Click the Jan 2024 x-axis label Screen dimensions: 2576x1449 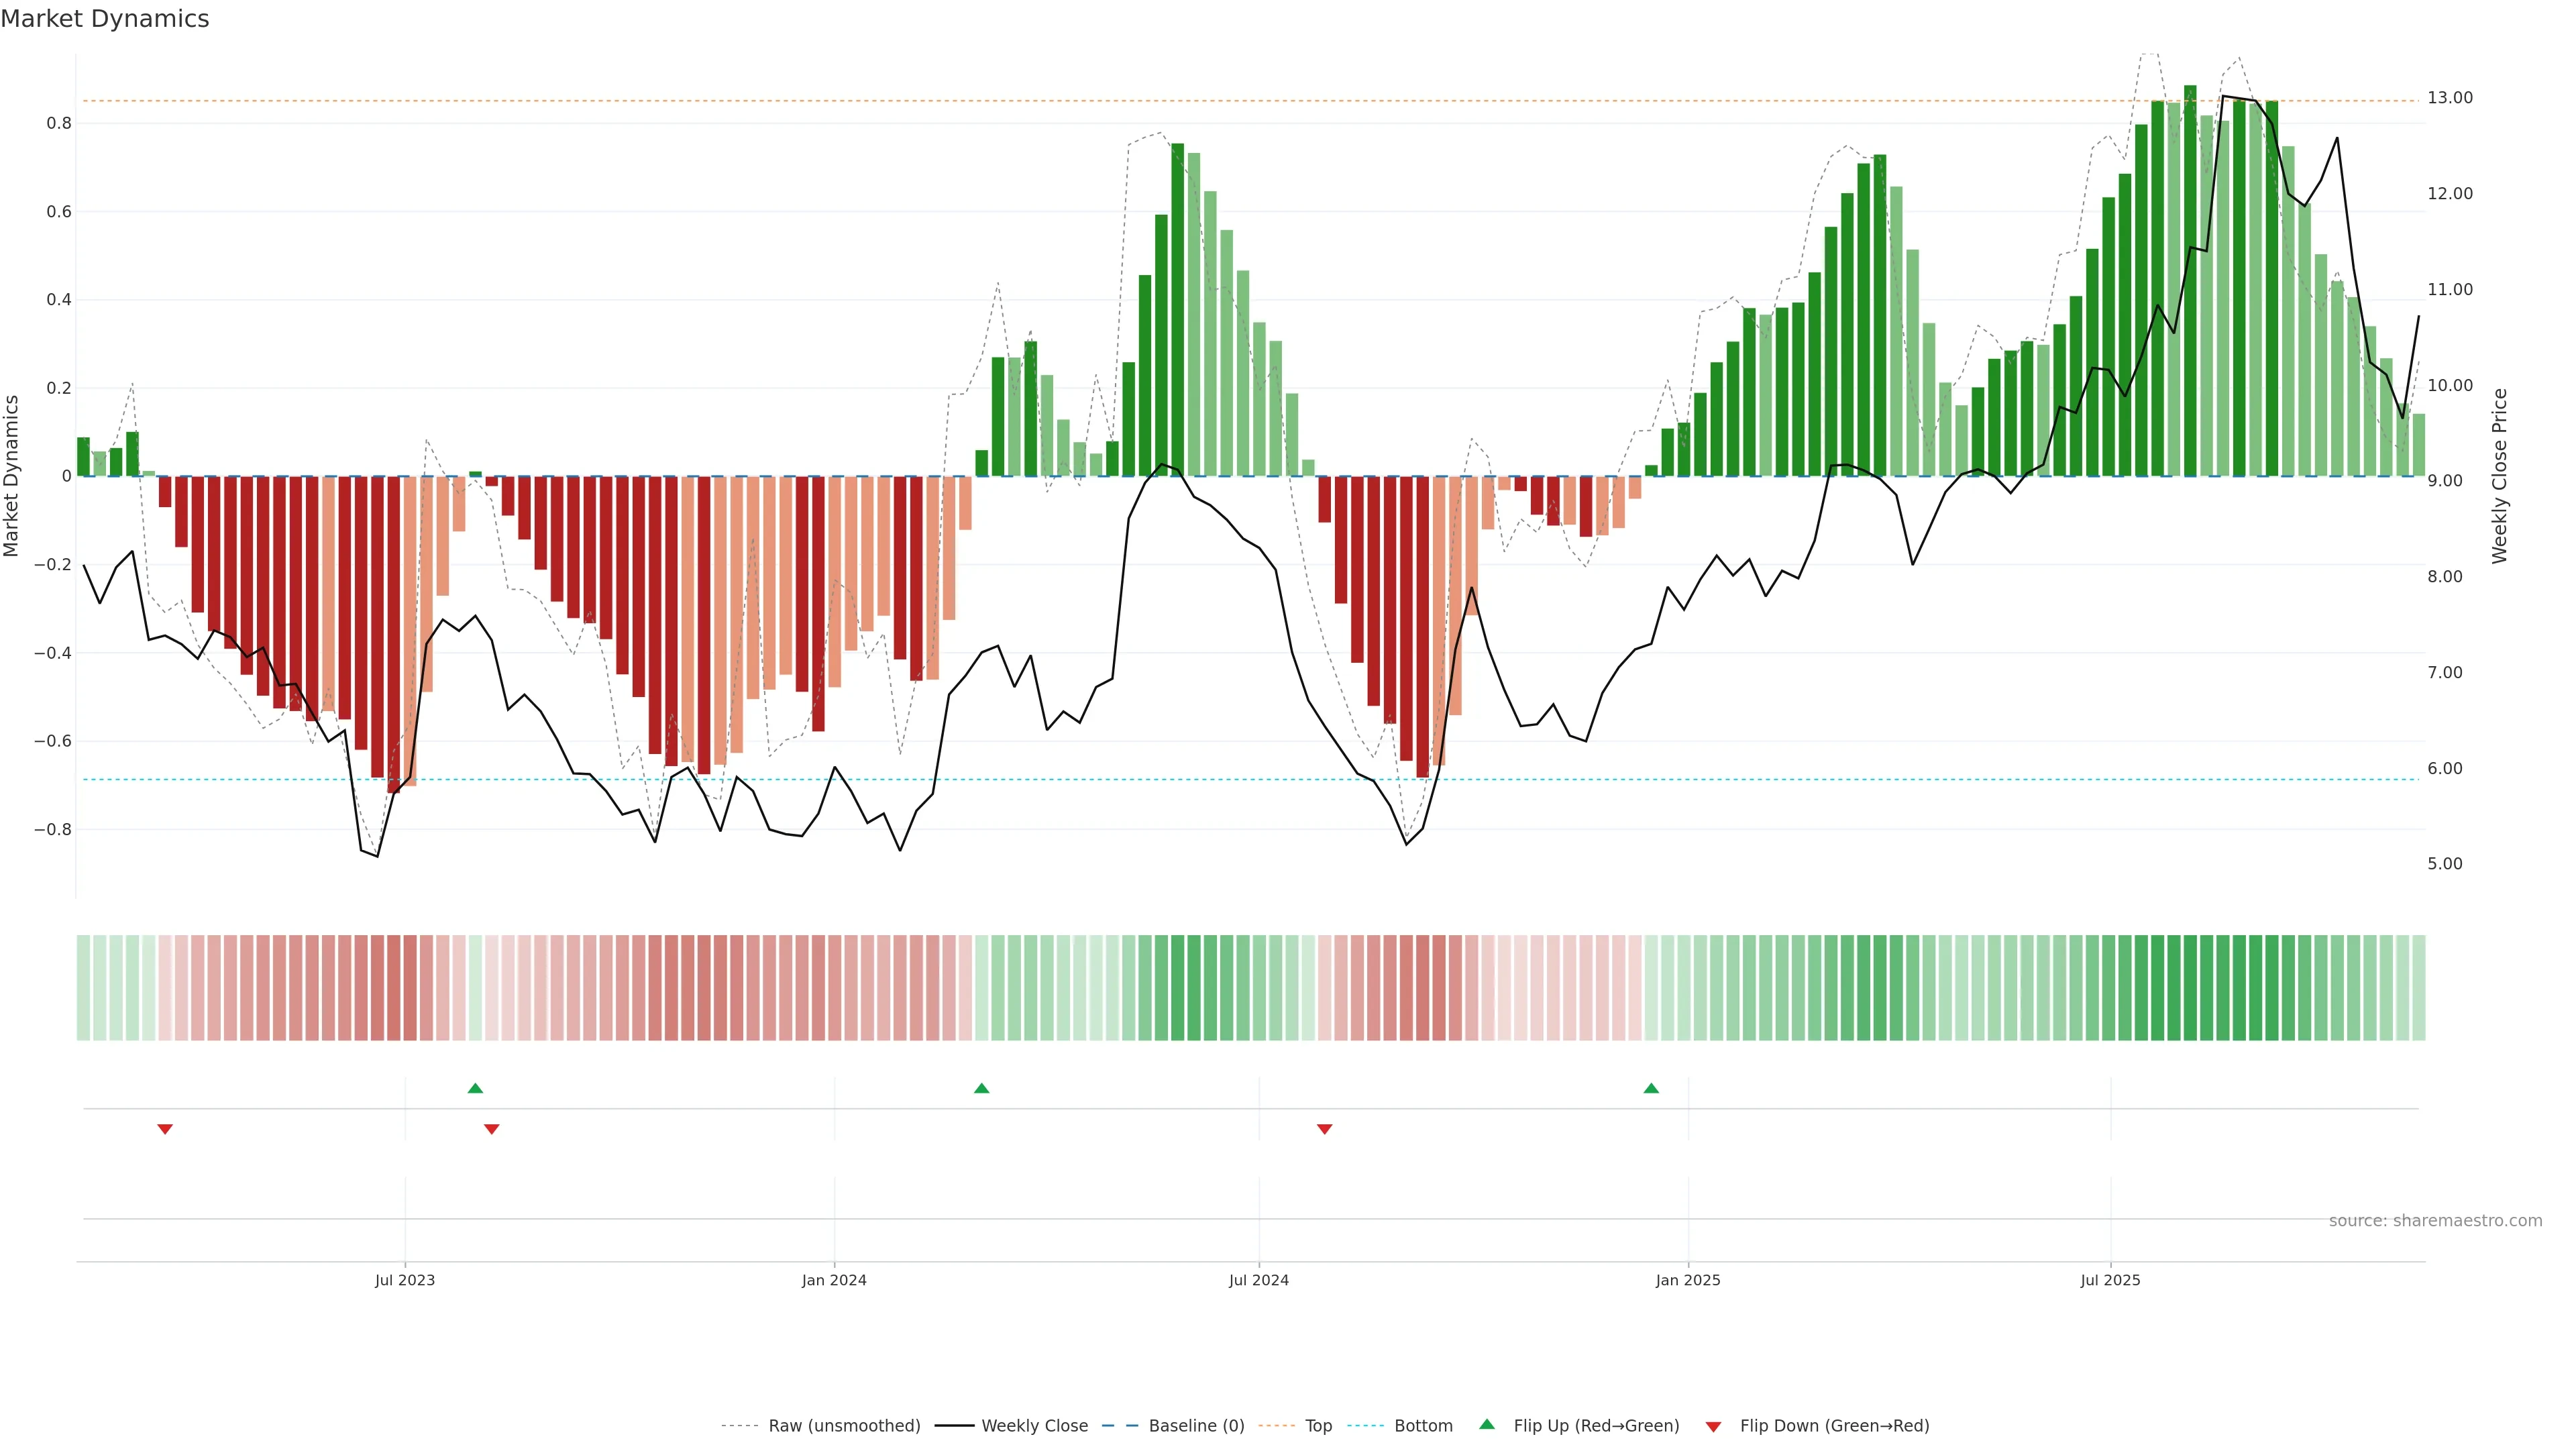pyautogui.click(x=834, y=1280)
